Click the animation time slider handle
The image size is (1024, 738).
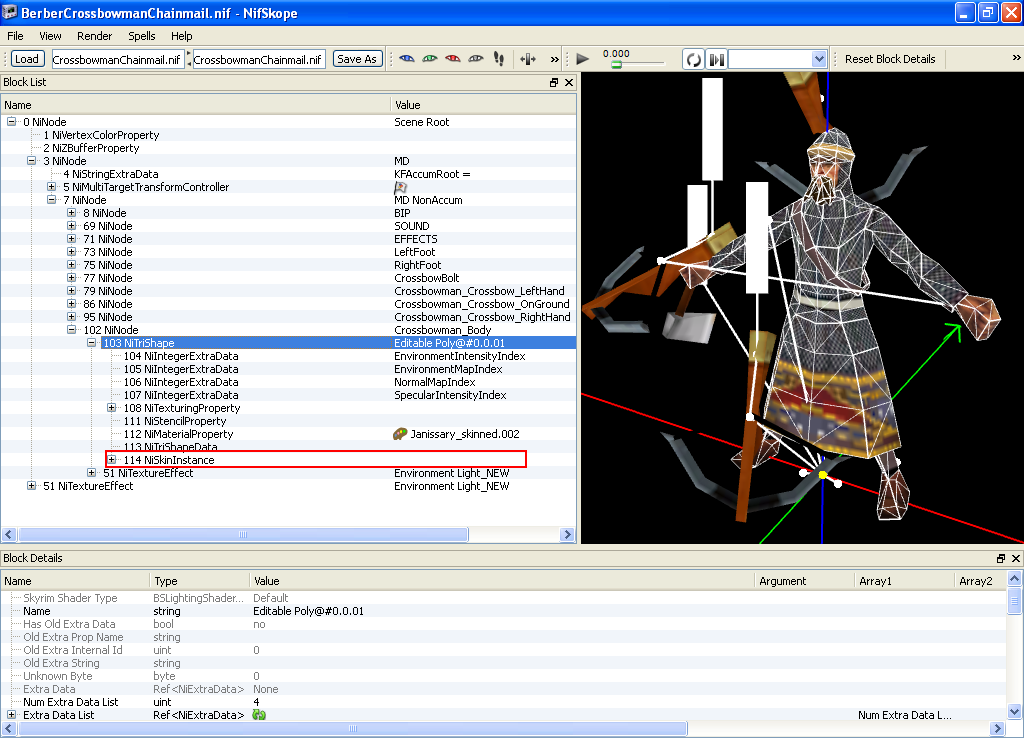point(616,65)
